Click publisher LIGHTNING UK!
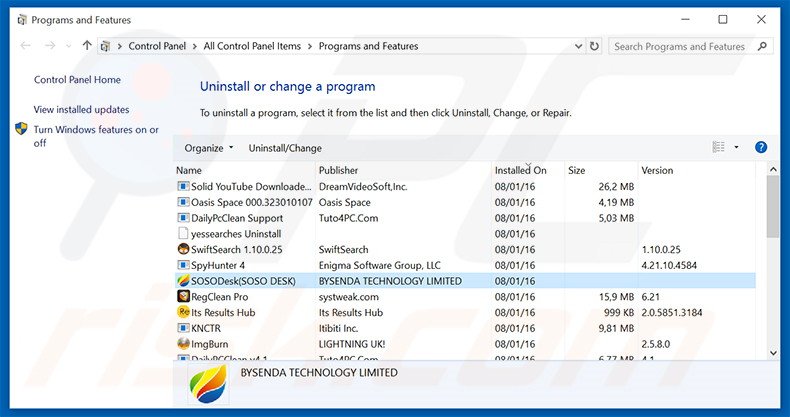 (352, 344)
